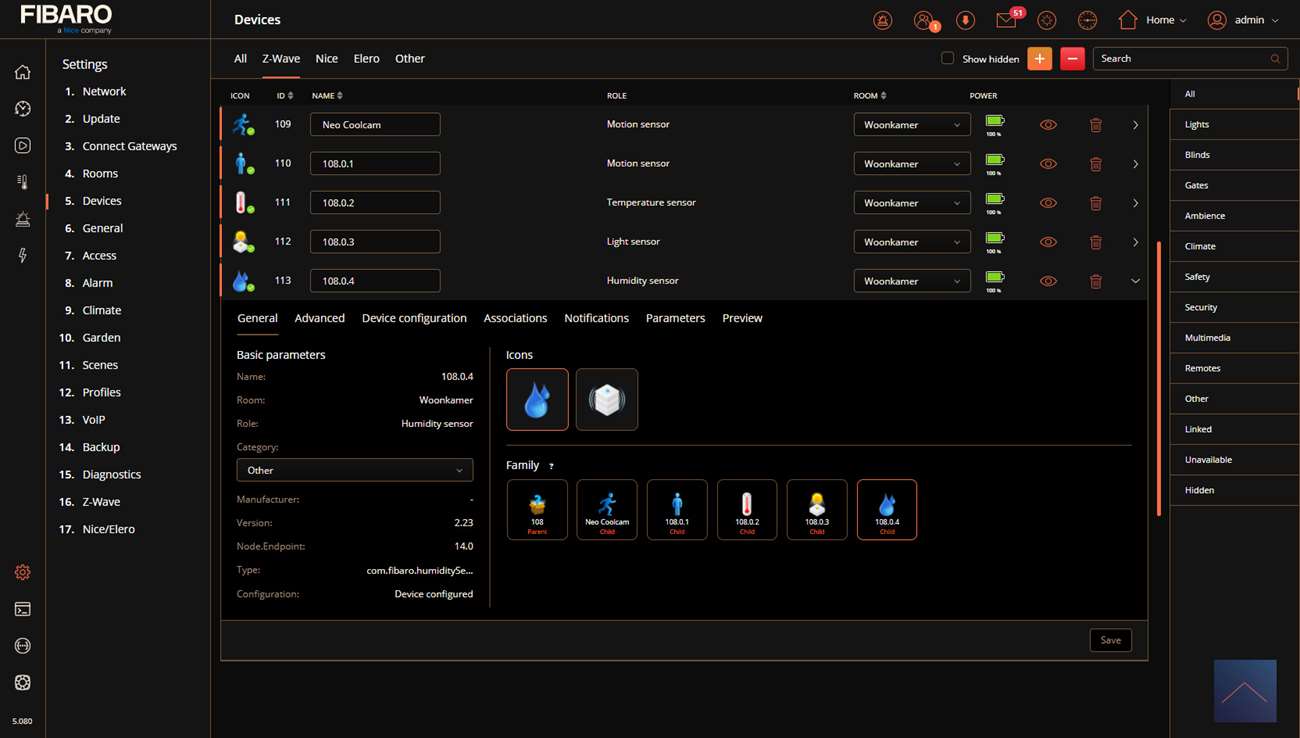
Task: Click the orange add device plus button
Action: 1039,59
